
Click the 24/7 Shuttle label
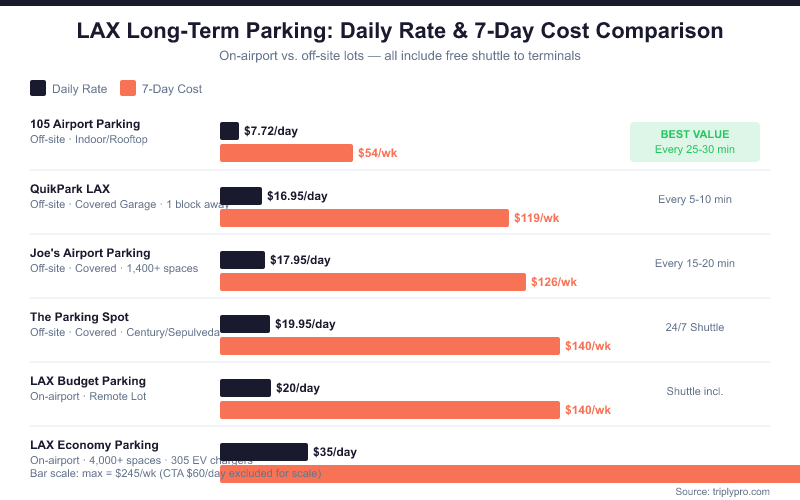pos(695,327)
